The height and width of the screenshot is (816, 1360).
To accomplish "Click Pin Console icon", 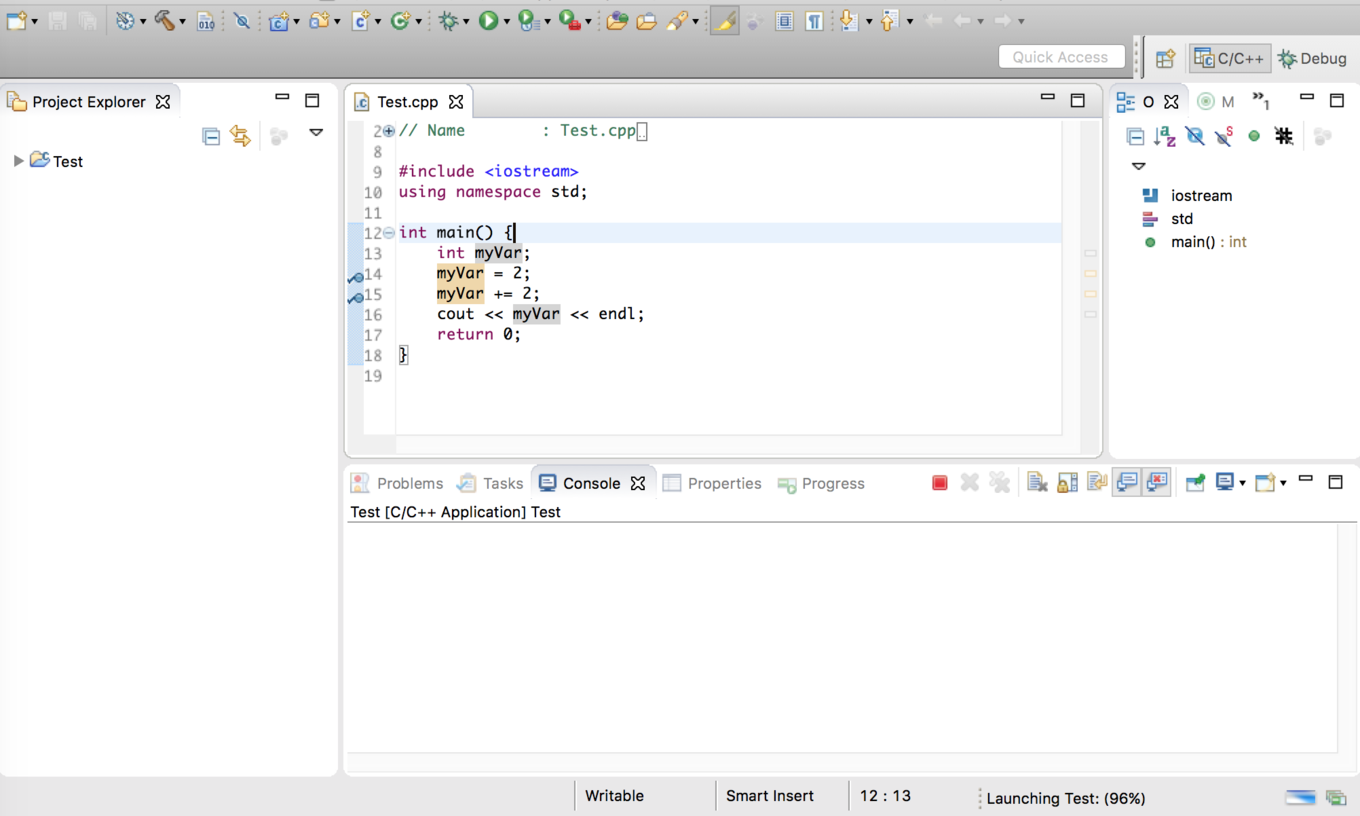I will pos(1195,483).
